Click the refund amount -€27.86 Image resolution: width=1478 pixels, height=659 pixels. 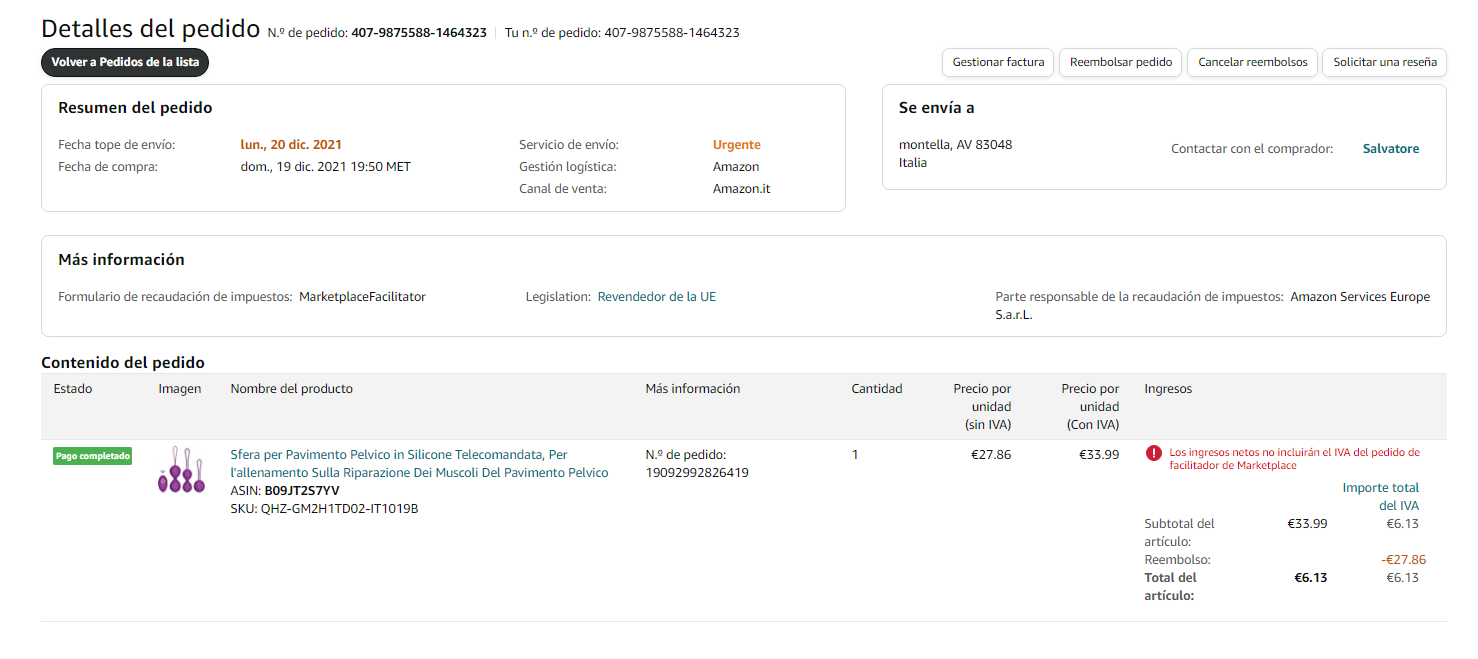(x=1403, y=560)
